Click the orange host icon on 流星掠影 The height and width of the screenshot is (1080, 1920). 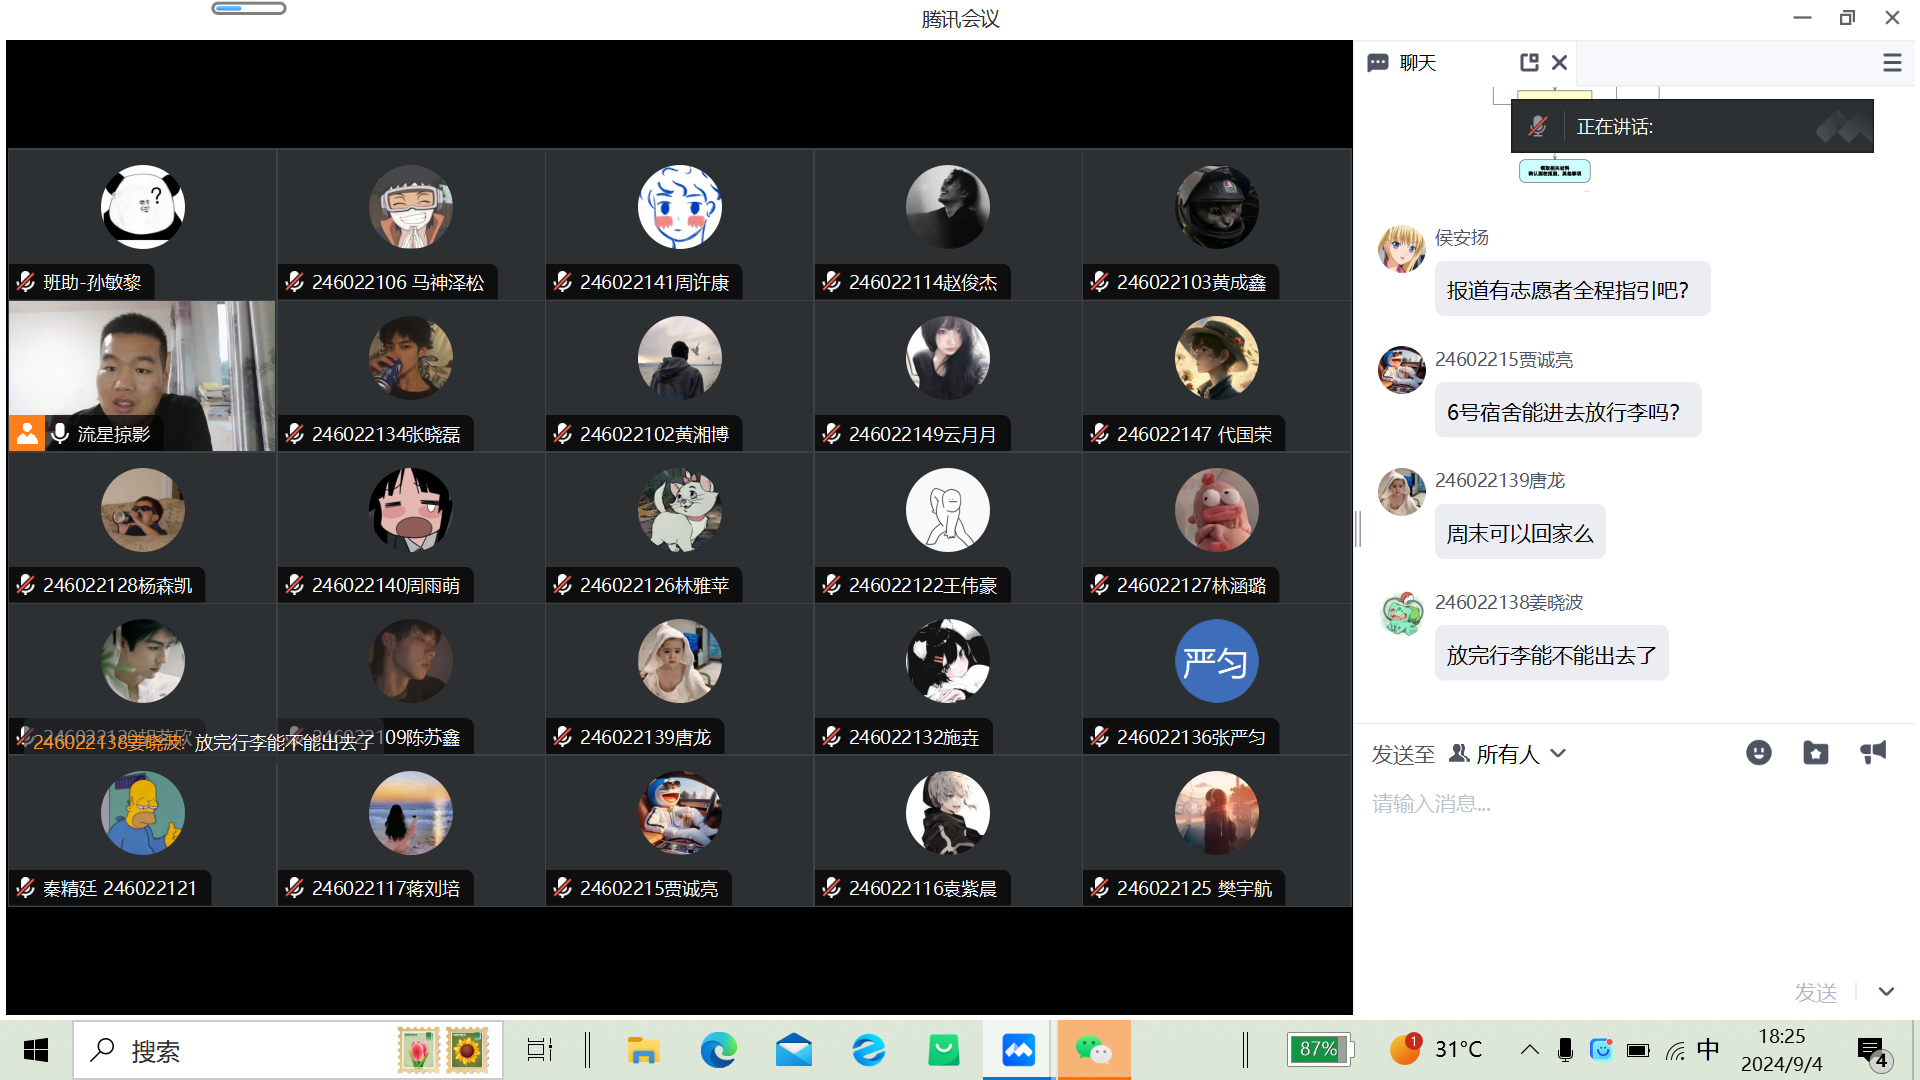[x=27, y=433]
